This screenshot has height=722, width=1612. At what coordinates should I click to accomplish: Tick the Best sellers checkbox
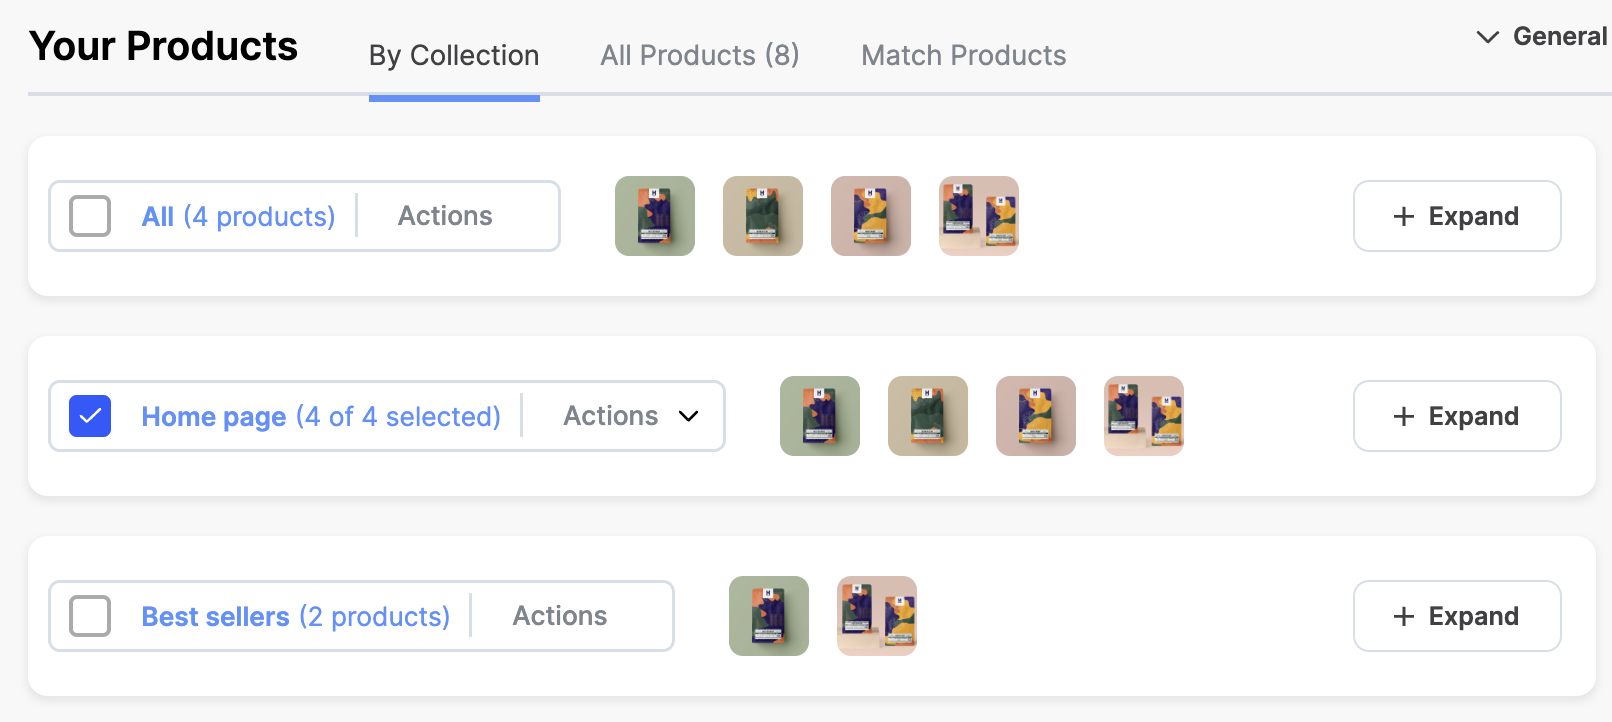[90, 616]
